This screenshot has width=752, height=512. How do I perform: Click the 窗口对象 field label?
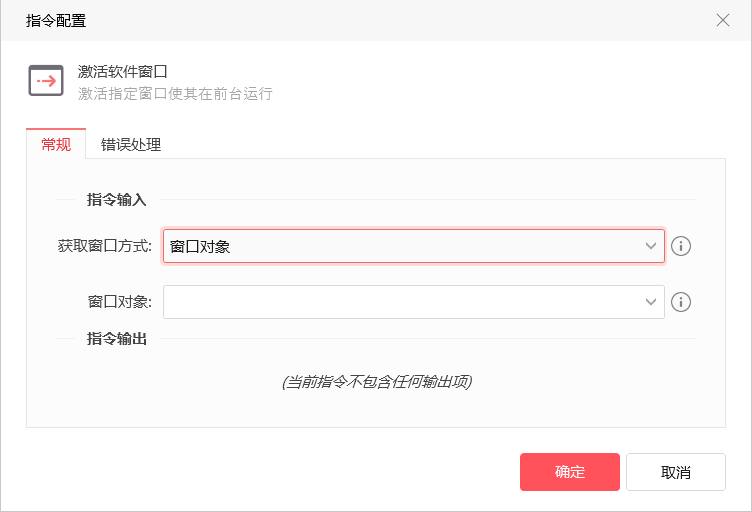point(120,302)
